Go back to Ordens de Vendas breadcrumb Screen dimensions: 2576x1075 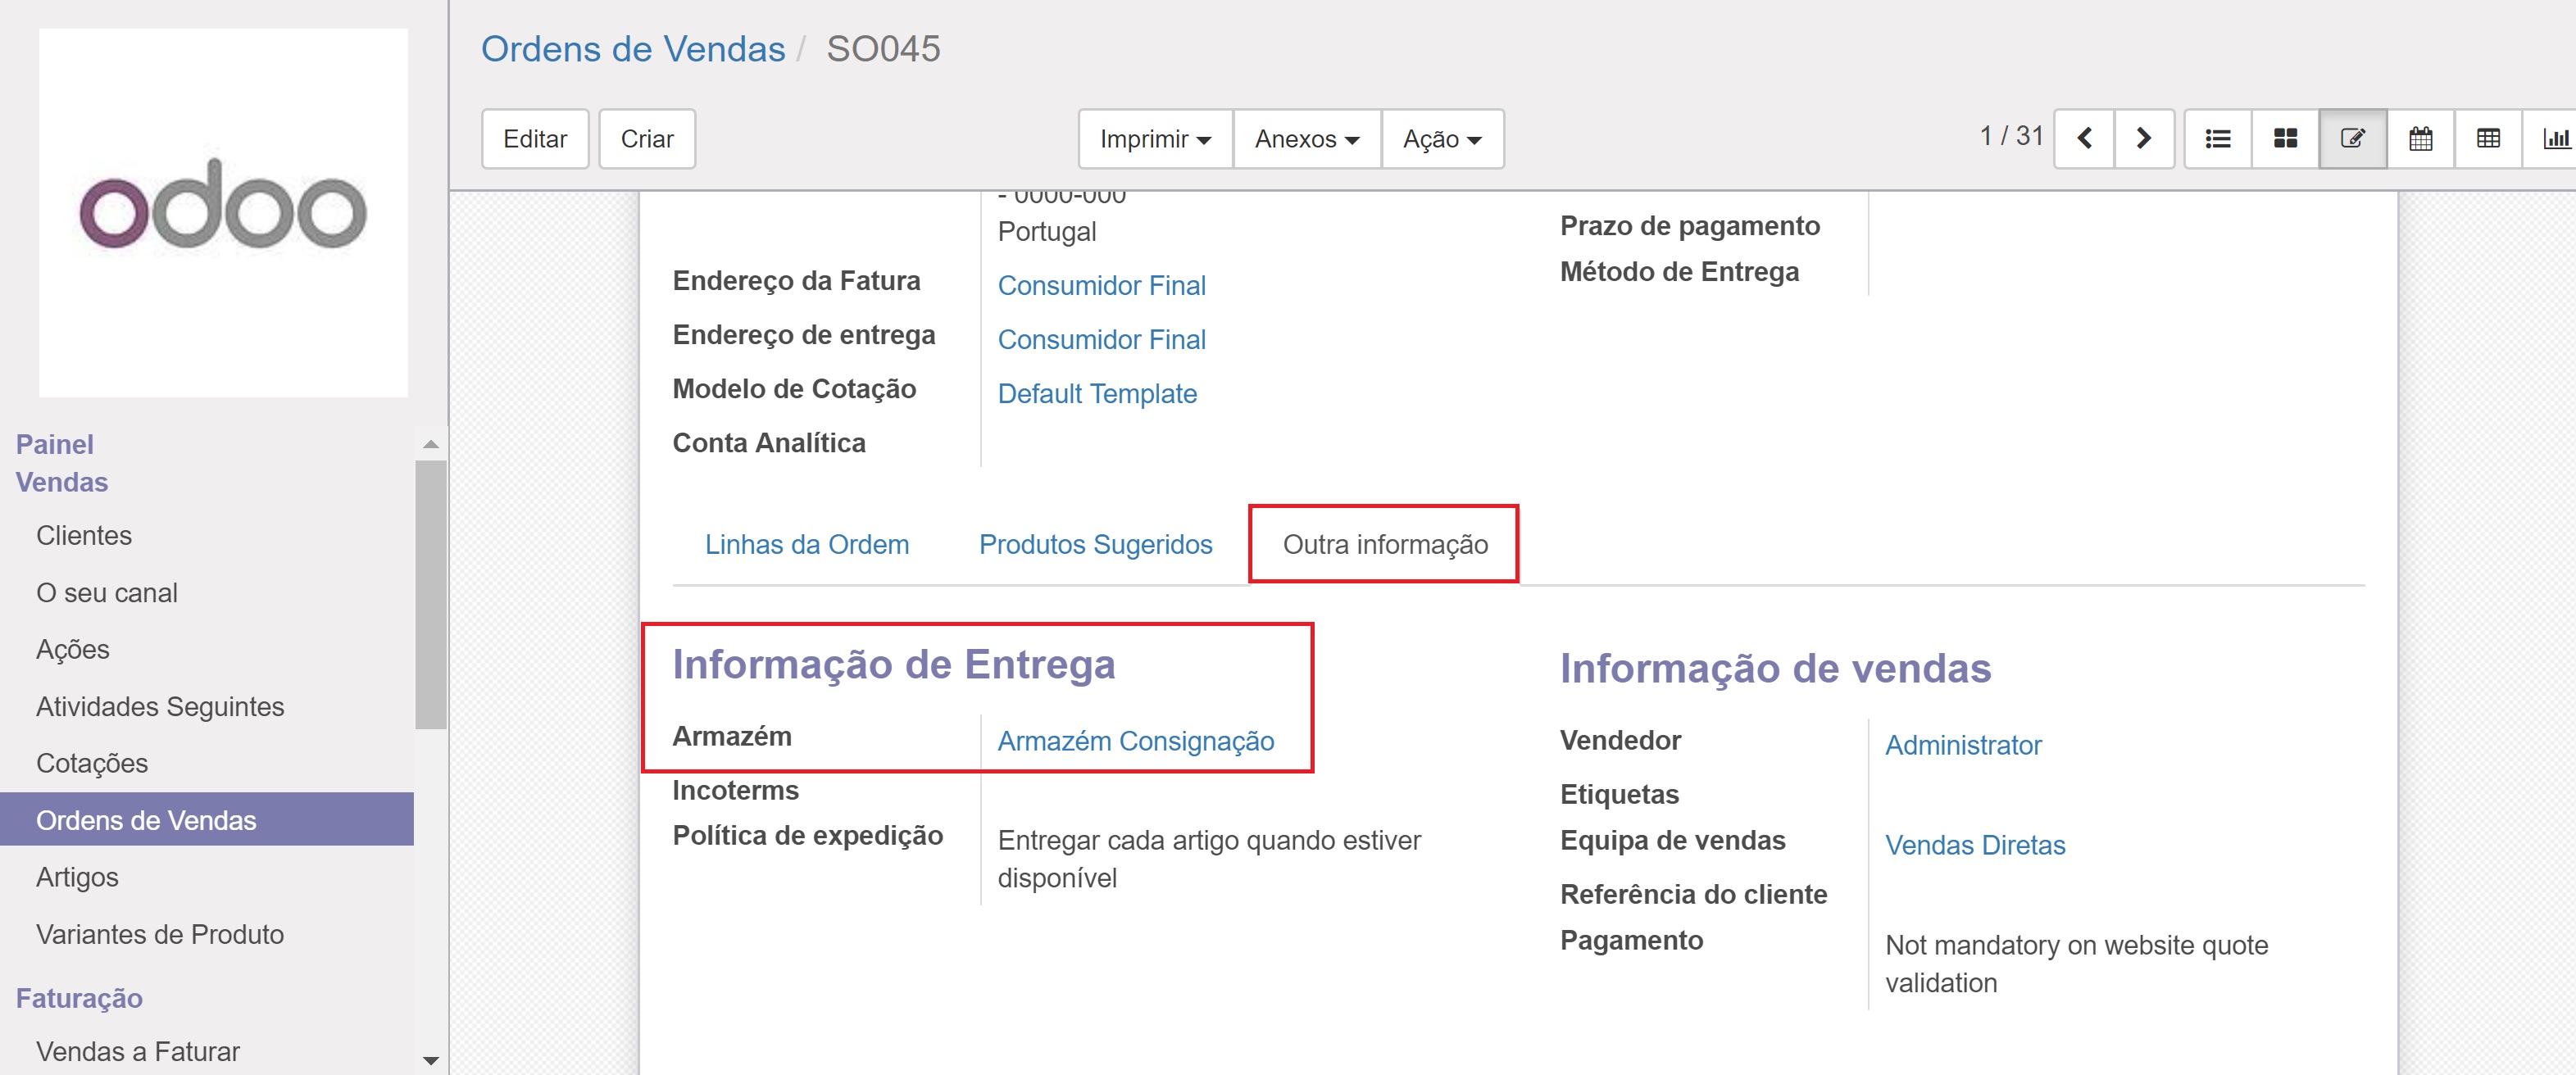(x=633, y=49)
